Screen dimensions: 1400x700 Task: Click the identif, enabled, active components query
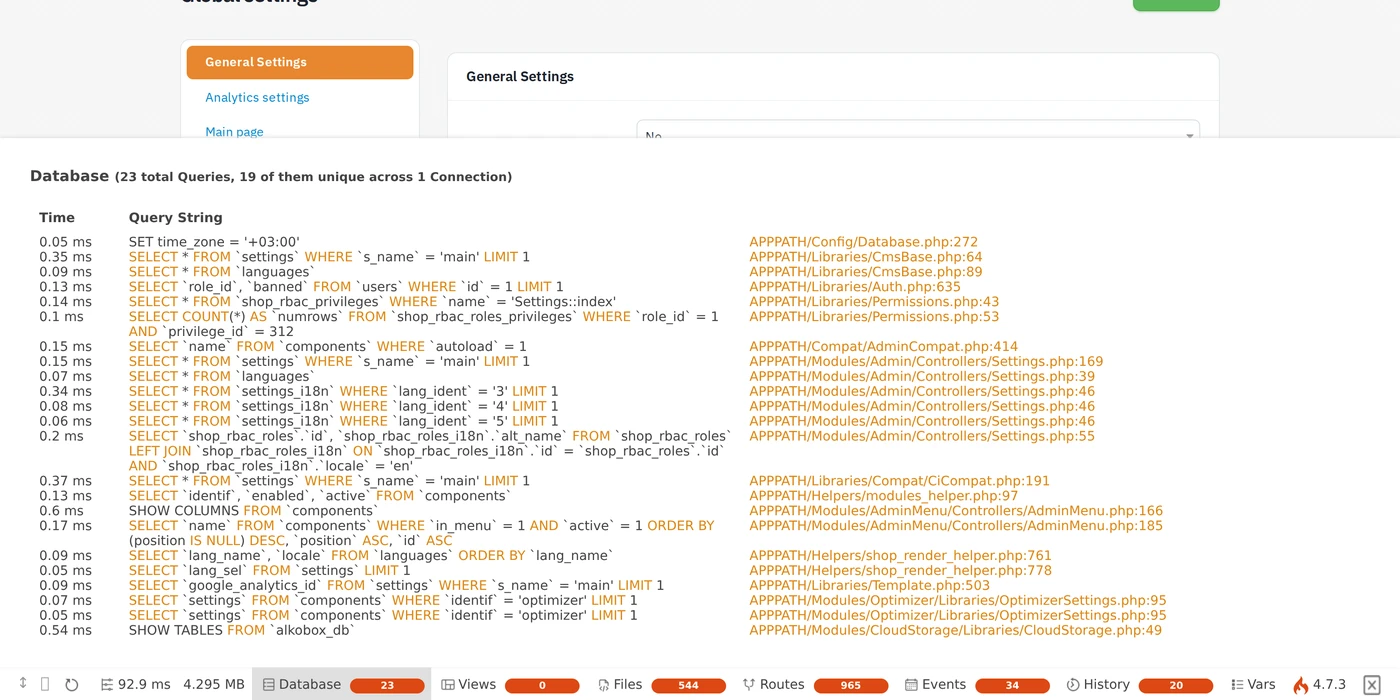[320, 496]
